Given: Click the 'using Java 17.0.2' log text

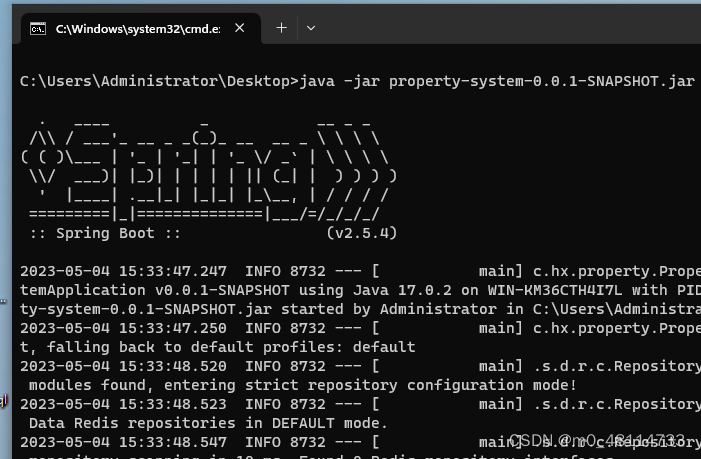Looking at the screenshot, I should pos(375,291).
